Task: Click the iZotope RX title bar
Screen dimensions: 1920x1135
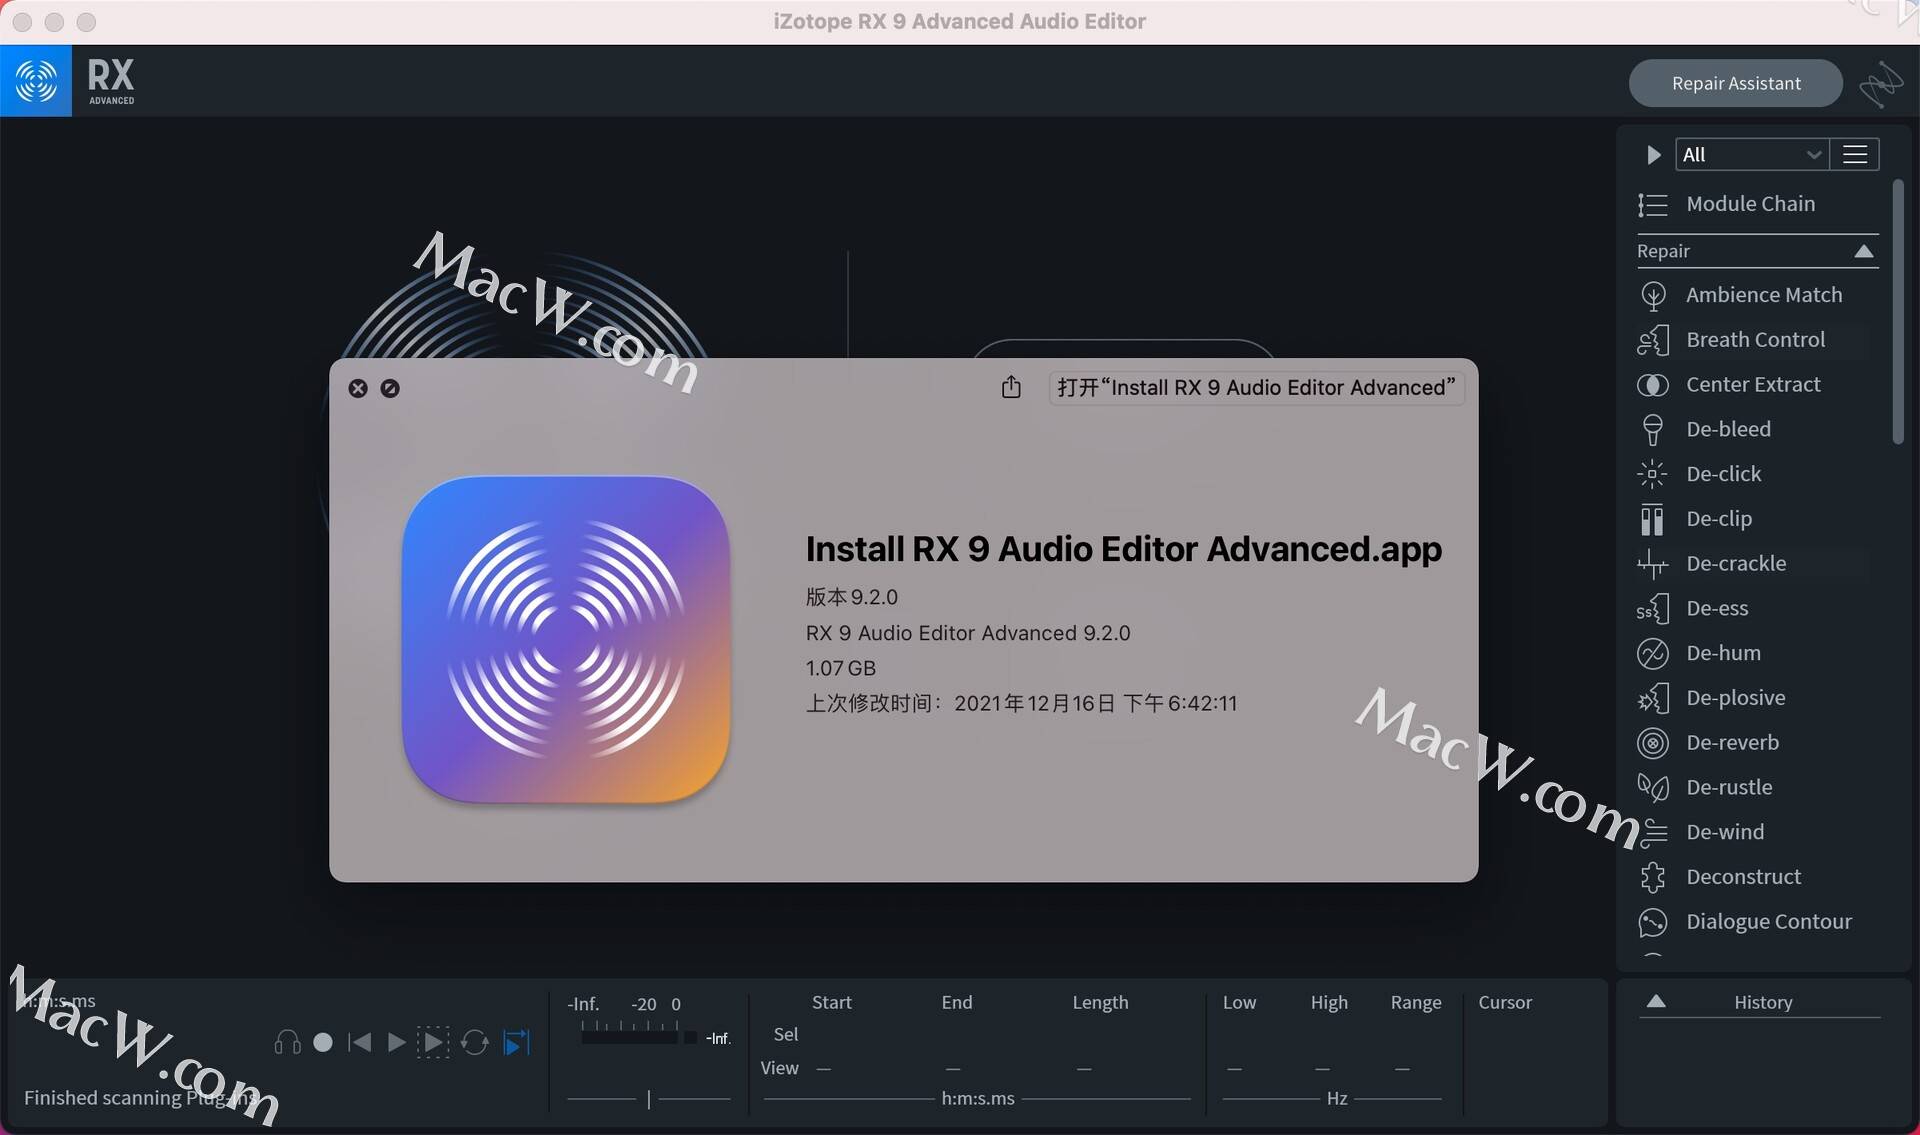Action: pyautogui.click(x=959, y=22)
